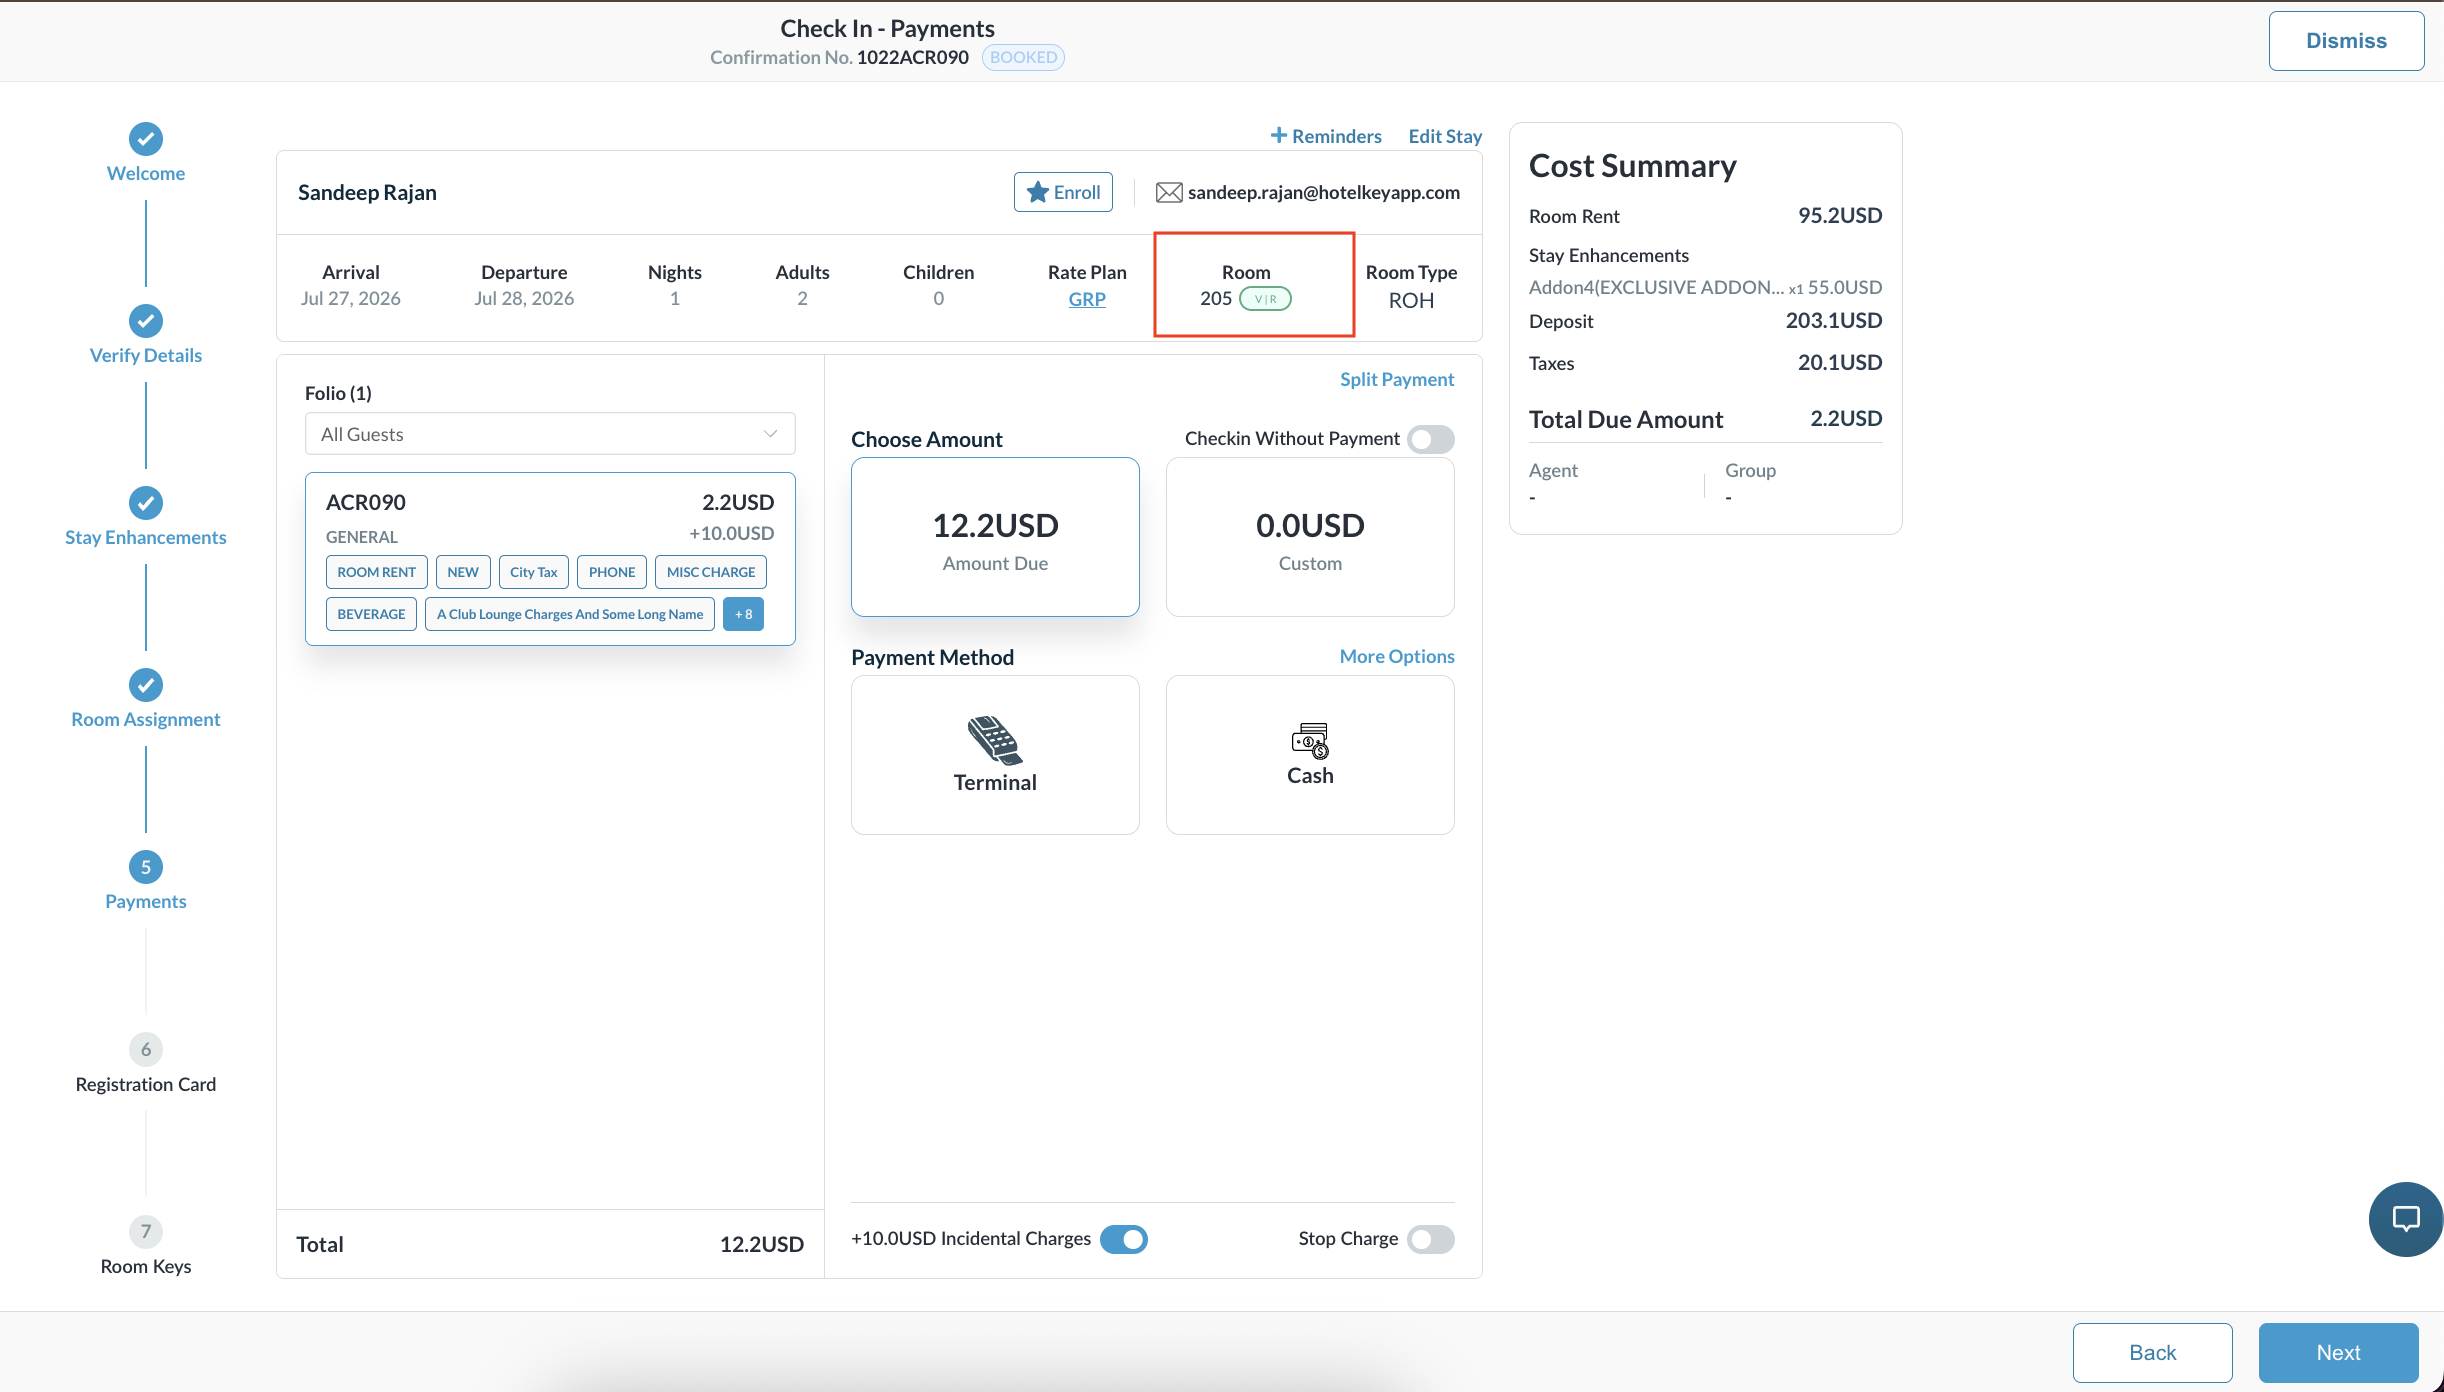This screenshot has width=2444, height=1392.
Task: Disable the Incidental Charges toggle
Action: pyautogui.click(x=1124, y=1239)
